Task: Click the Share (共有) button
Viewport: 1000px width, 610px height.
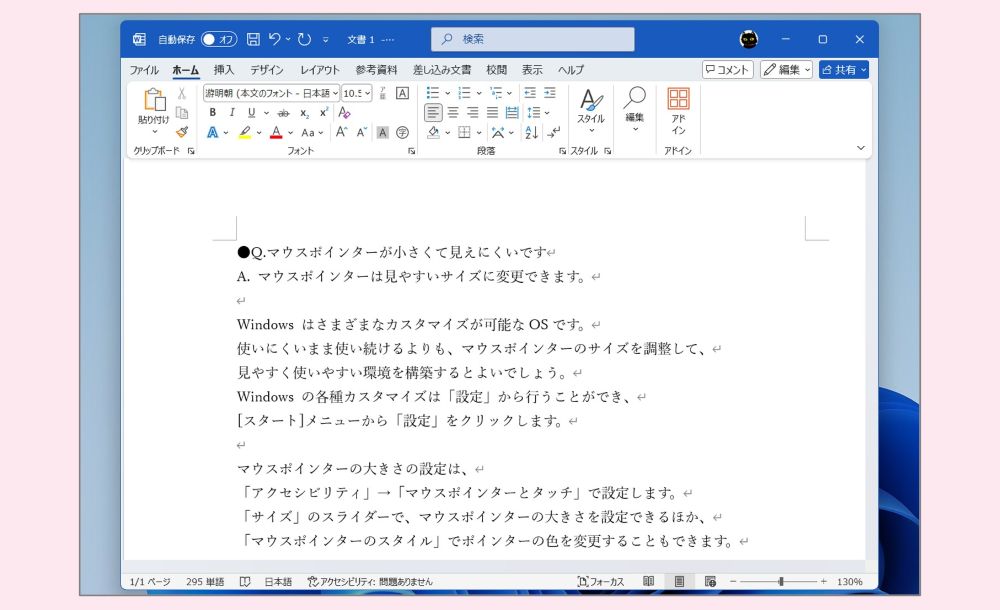Action: pos(844,70)
